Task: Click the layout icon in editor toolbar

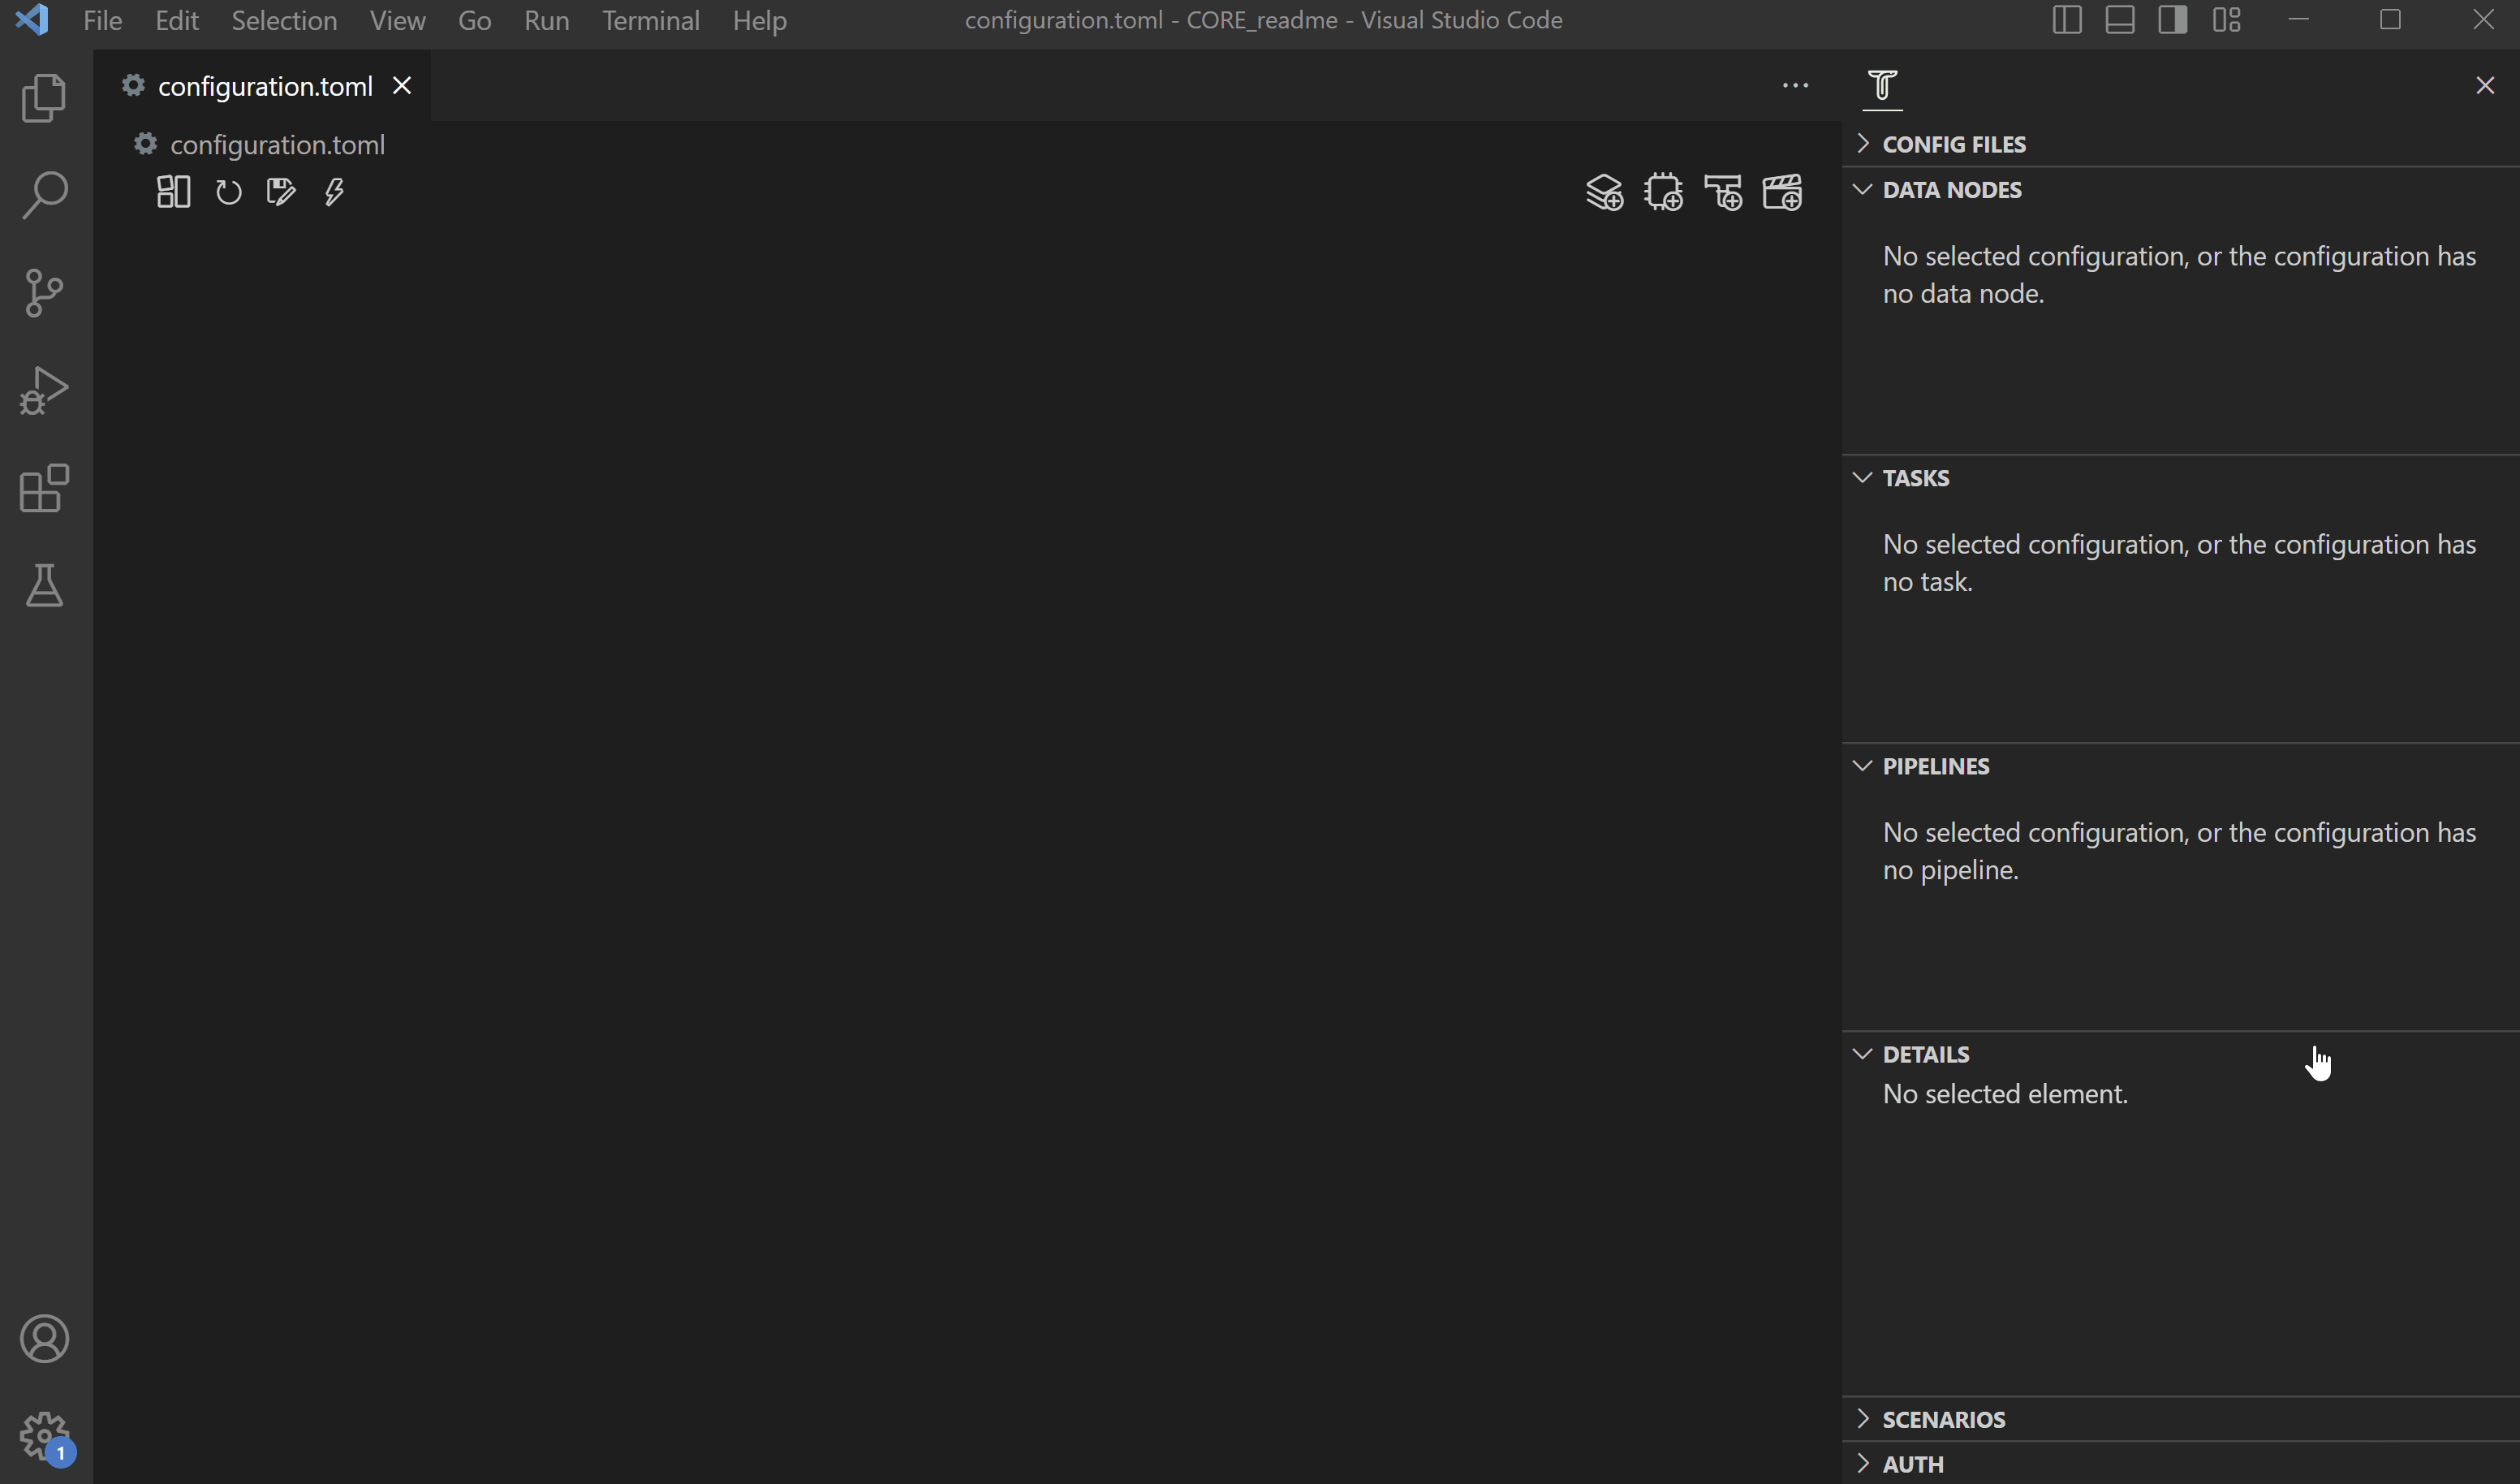Action: [173, 192]
